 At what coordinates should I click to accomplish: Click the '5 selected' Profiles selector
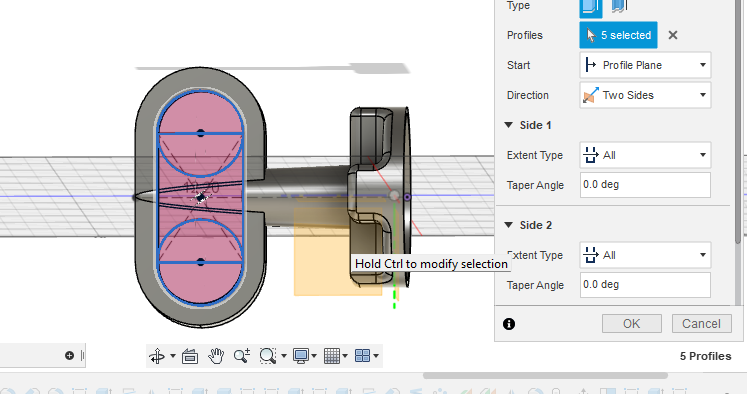(618, 35)
